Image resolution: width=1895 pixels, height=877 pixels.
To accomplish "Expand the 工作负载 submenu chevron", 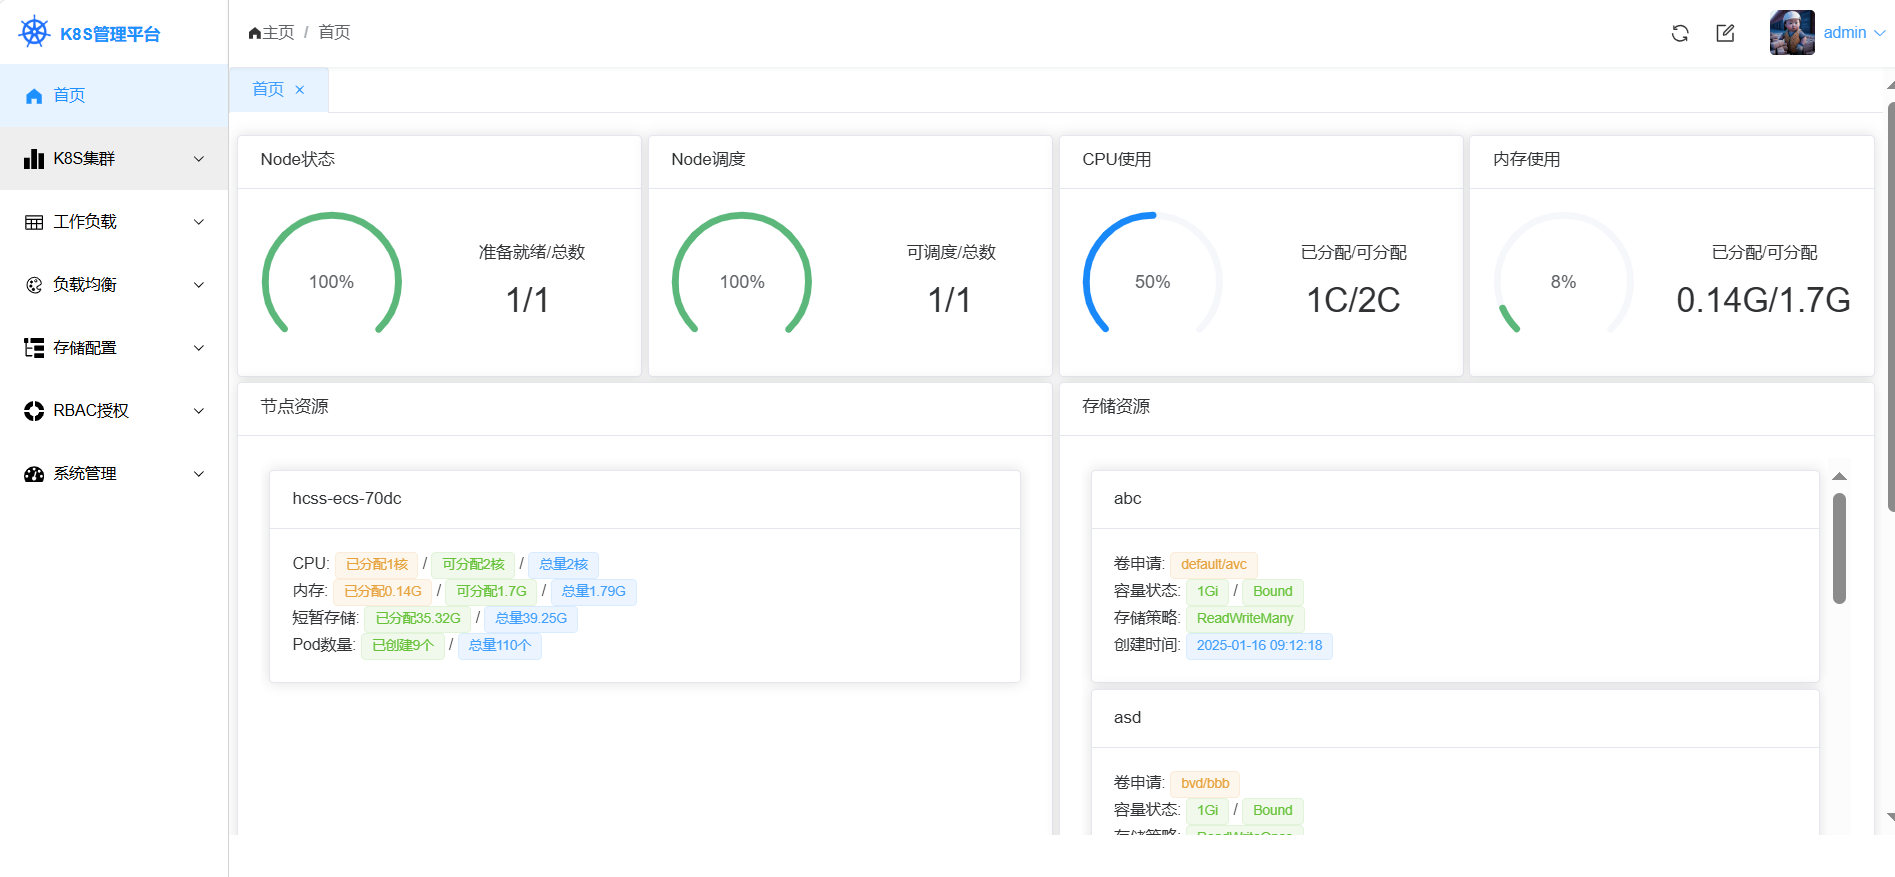I will [199, 222].
